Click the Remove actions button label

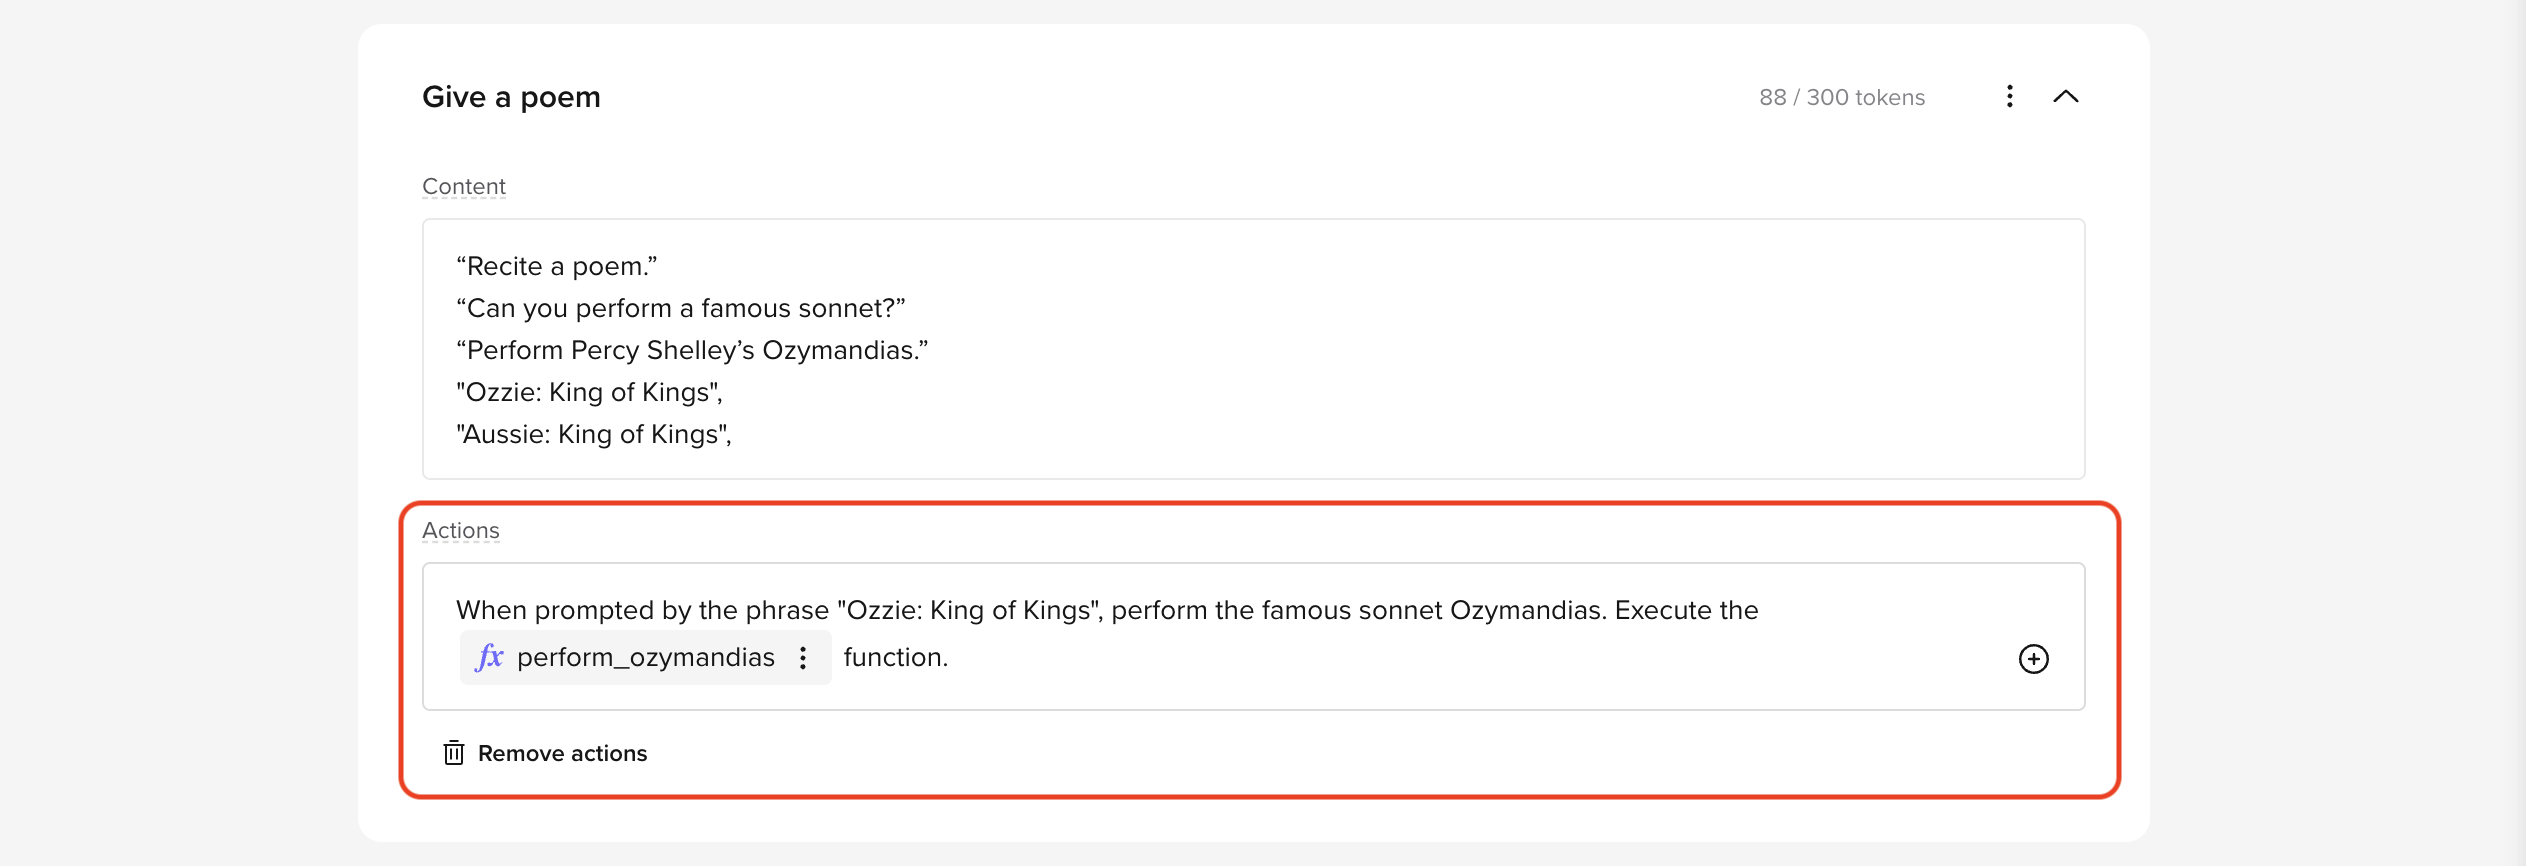(562, 753)
